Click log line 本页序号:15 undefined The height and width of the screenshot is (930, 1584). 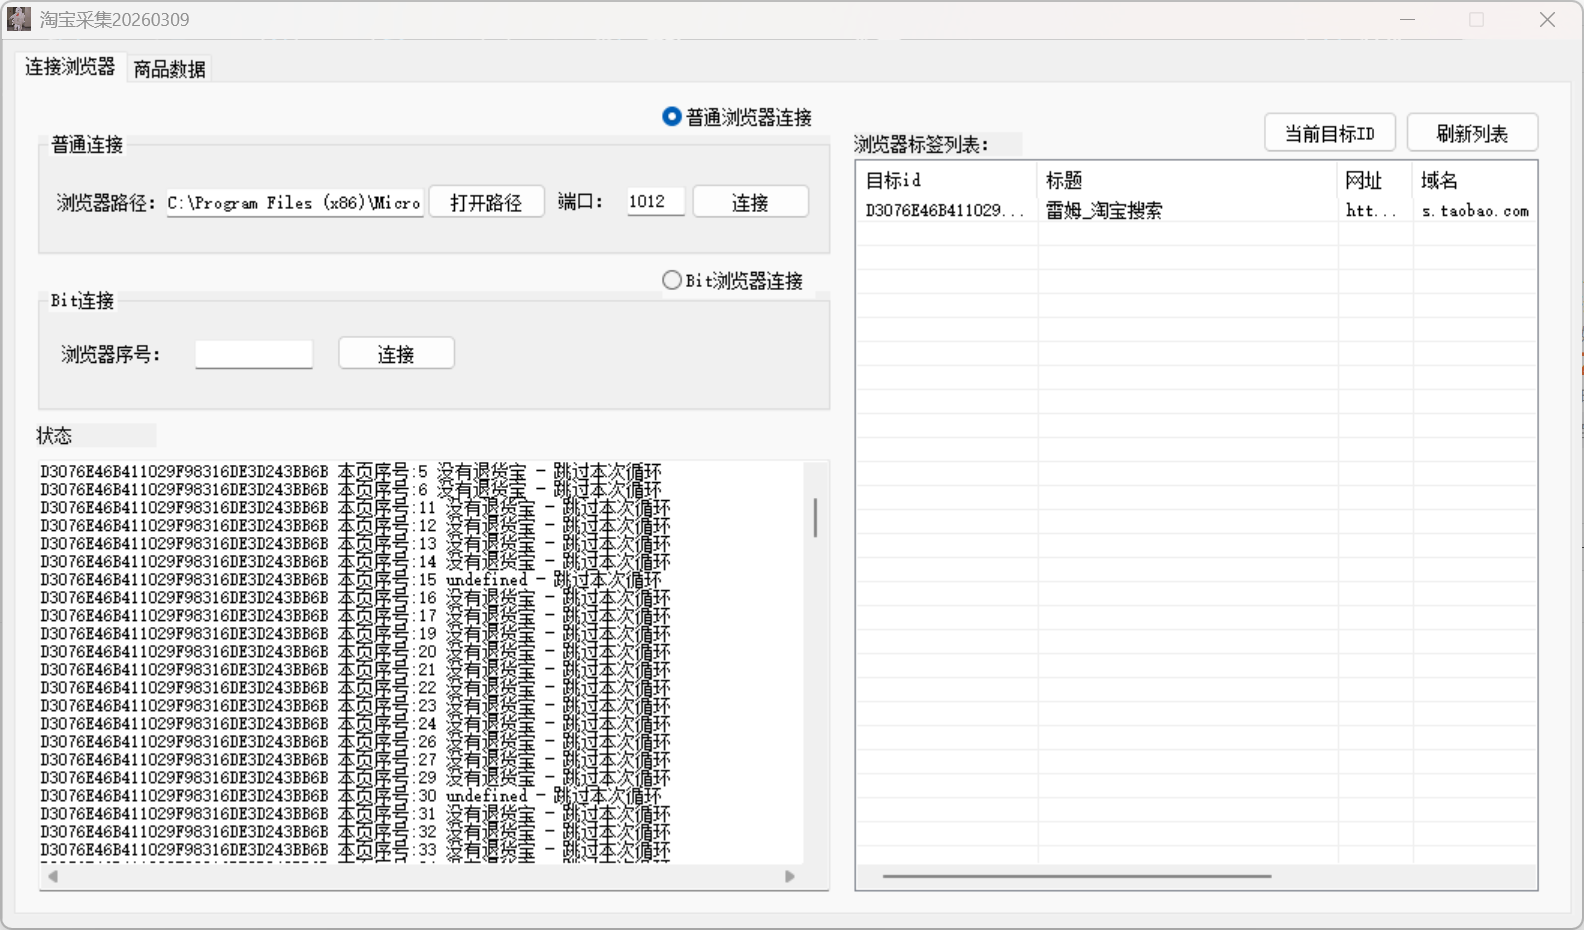coord(351,579)
